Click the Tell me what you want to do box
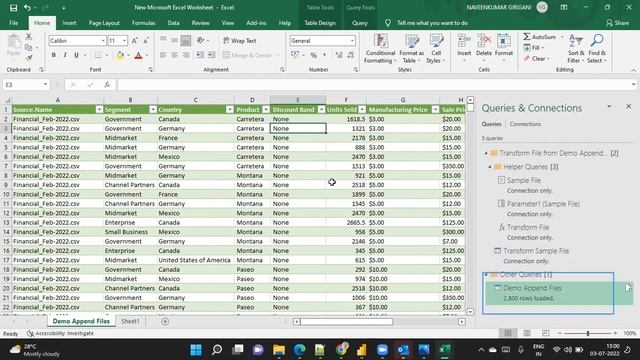This screenshot has width=640, height=360. pos(432,23)
